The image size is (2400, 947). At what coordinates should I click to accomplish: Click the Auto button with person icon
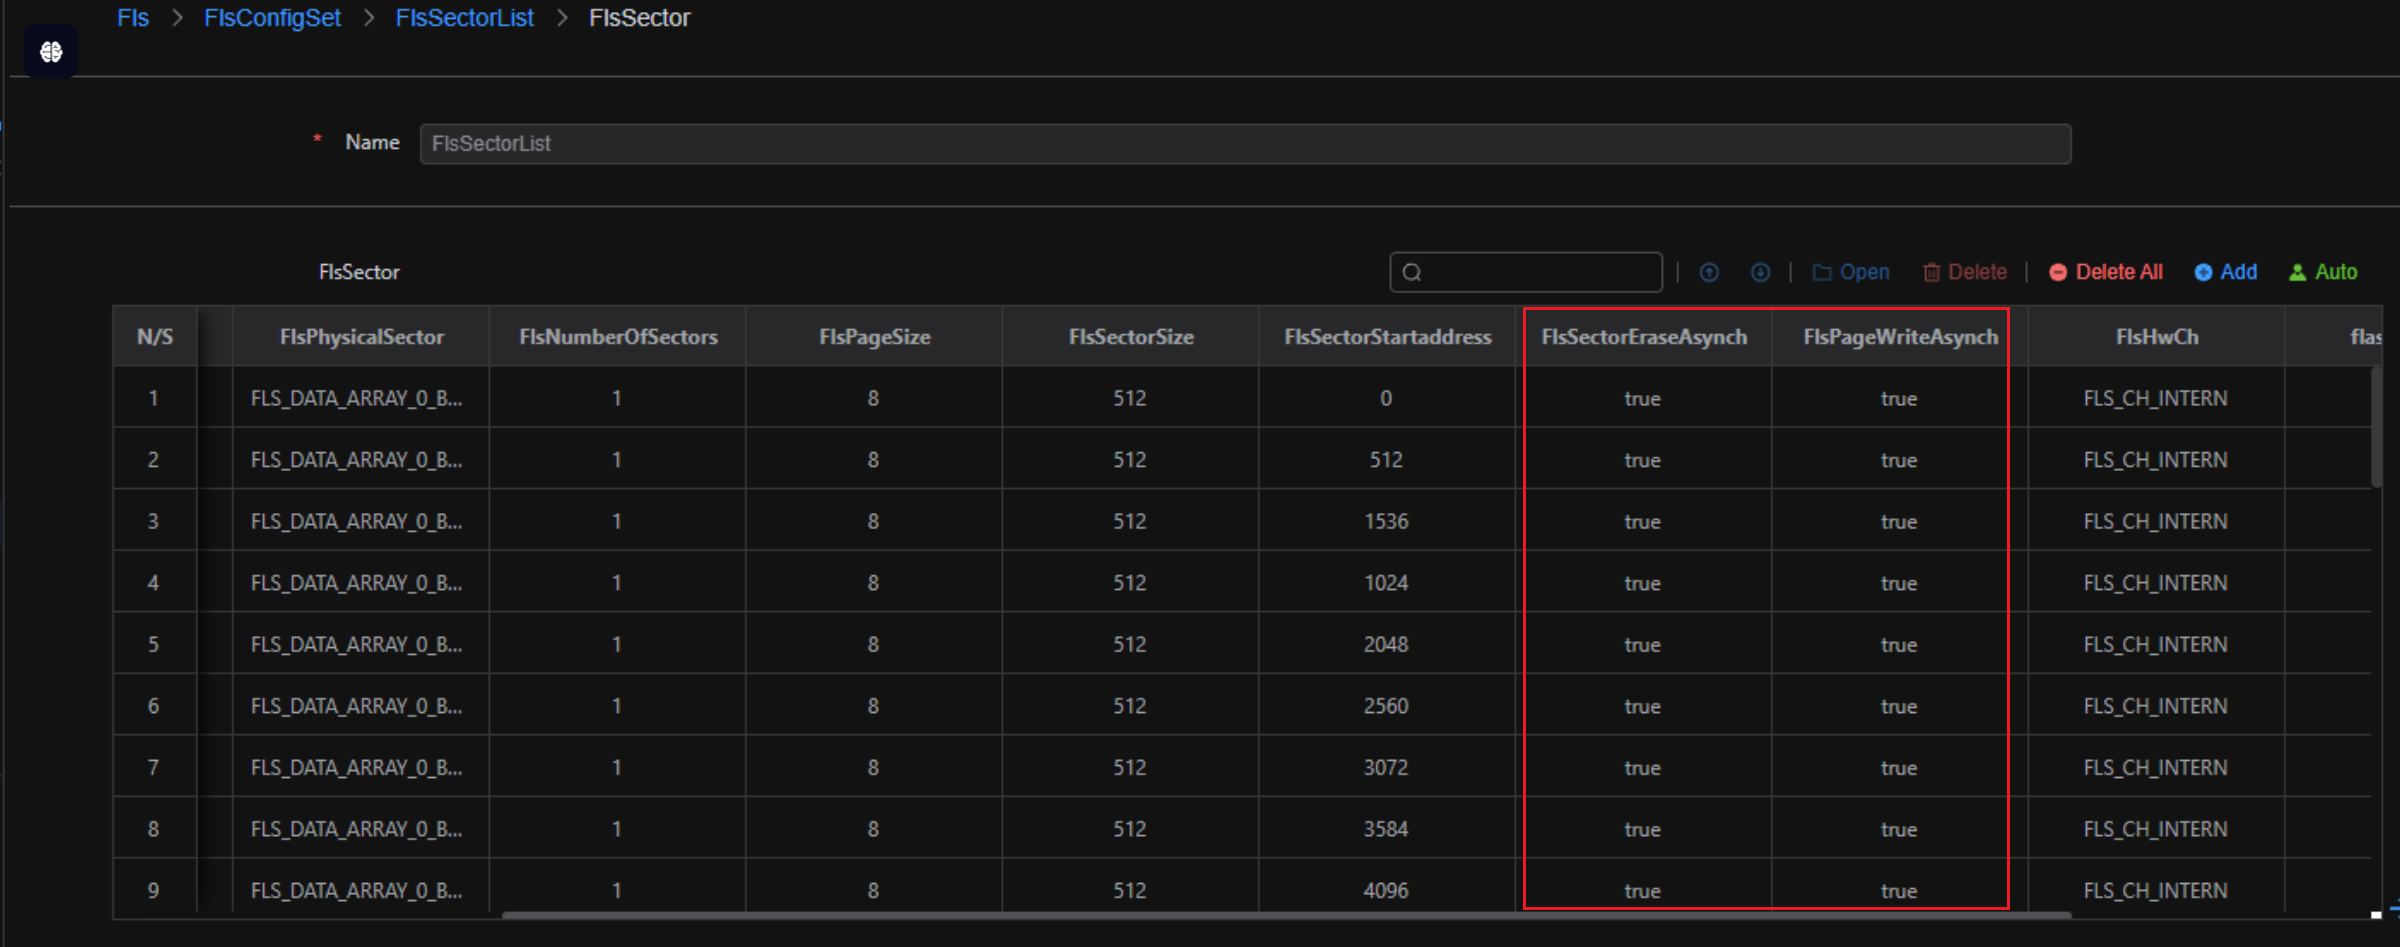[2323, 272]
